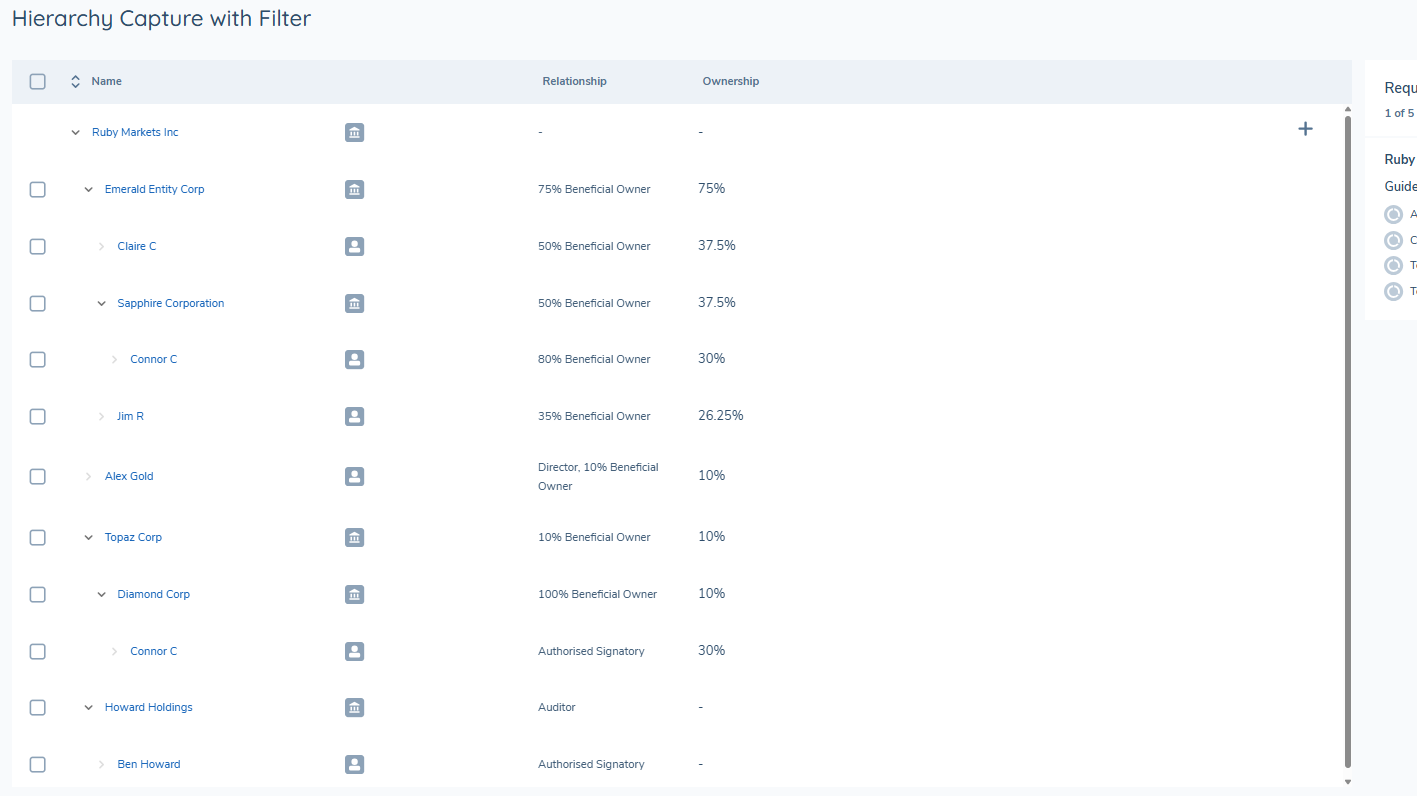
Task: Click the scrollbar down arrow
Action: [1347, 782]
